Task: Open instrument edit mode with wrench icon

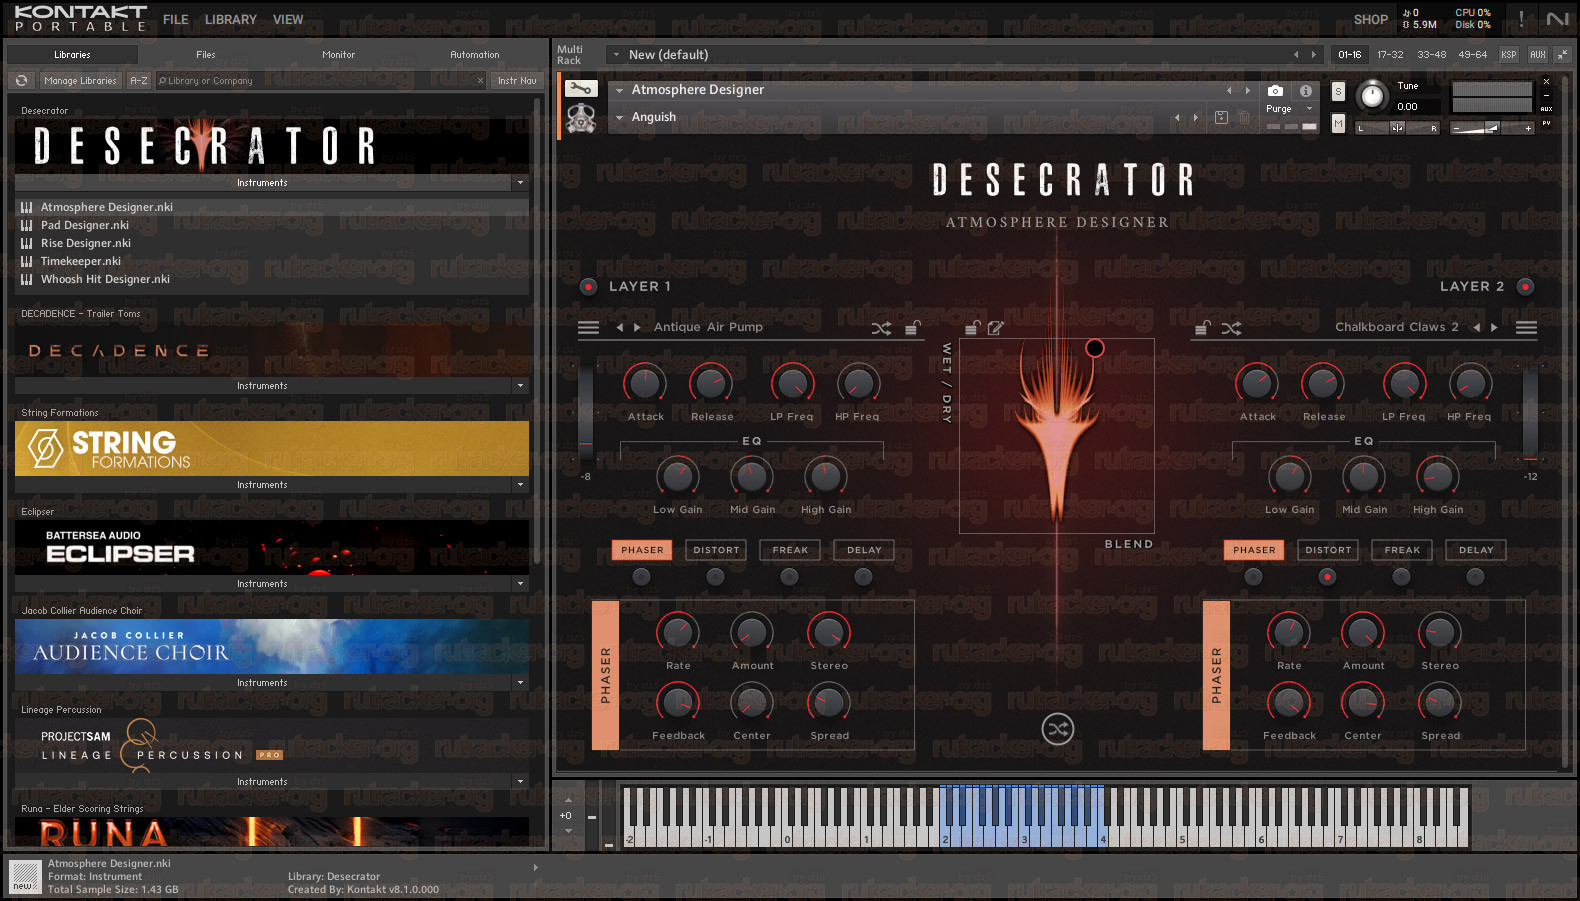Action: pyautogui.click(x=581, y=89)
